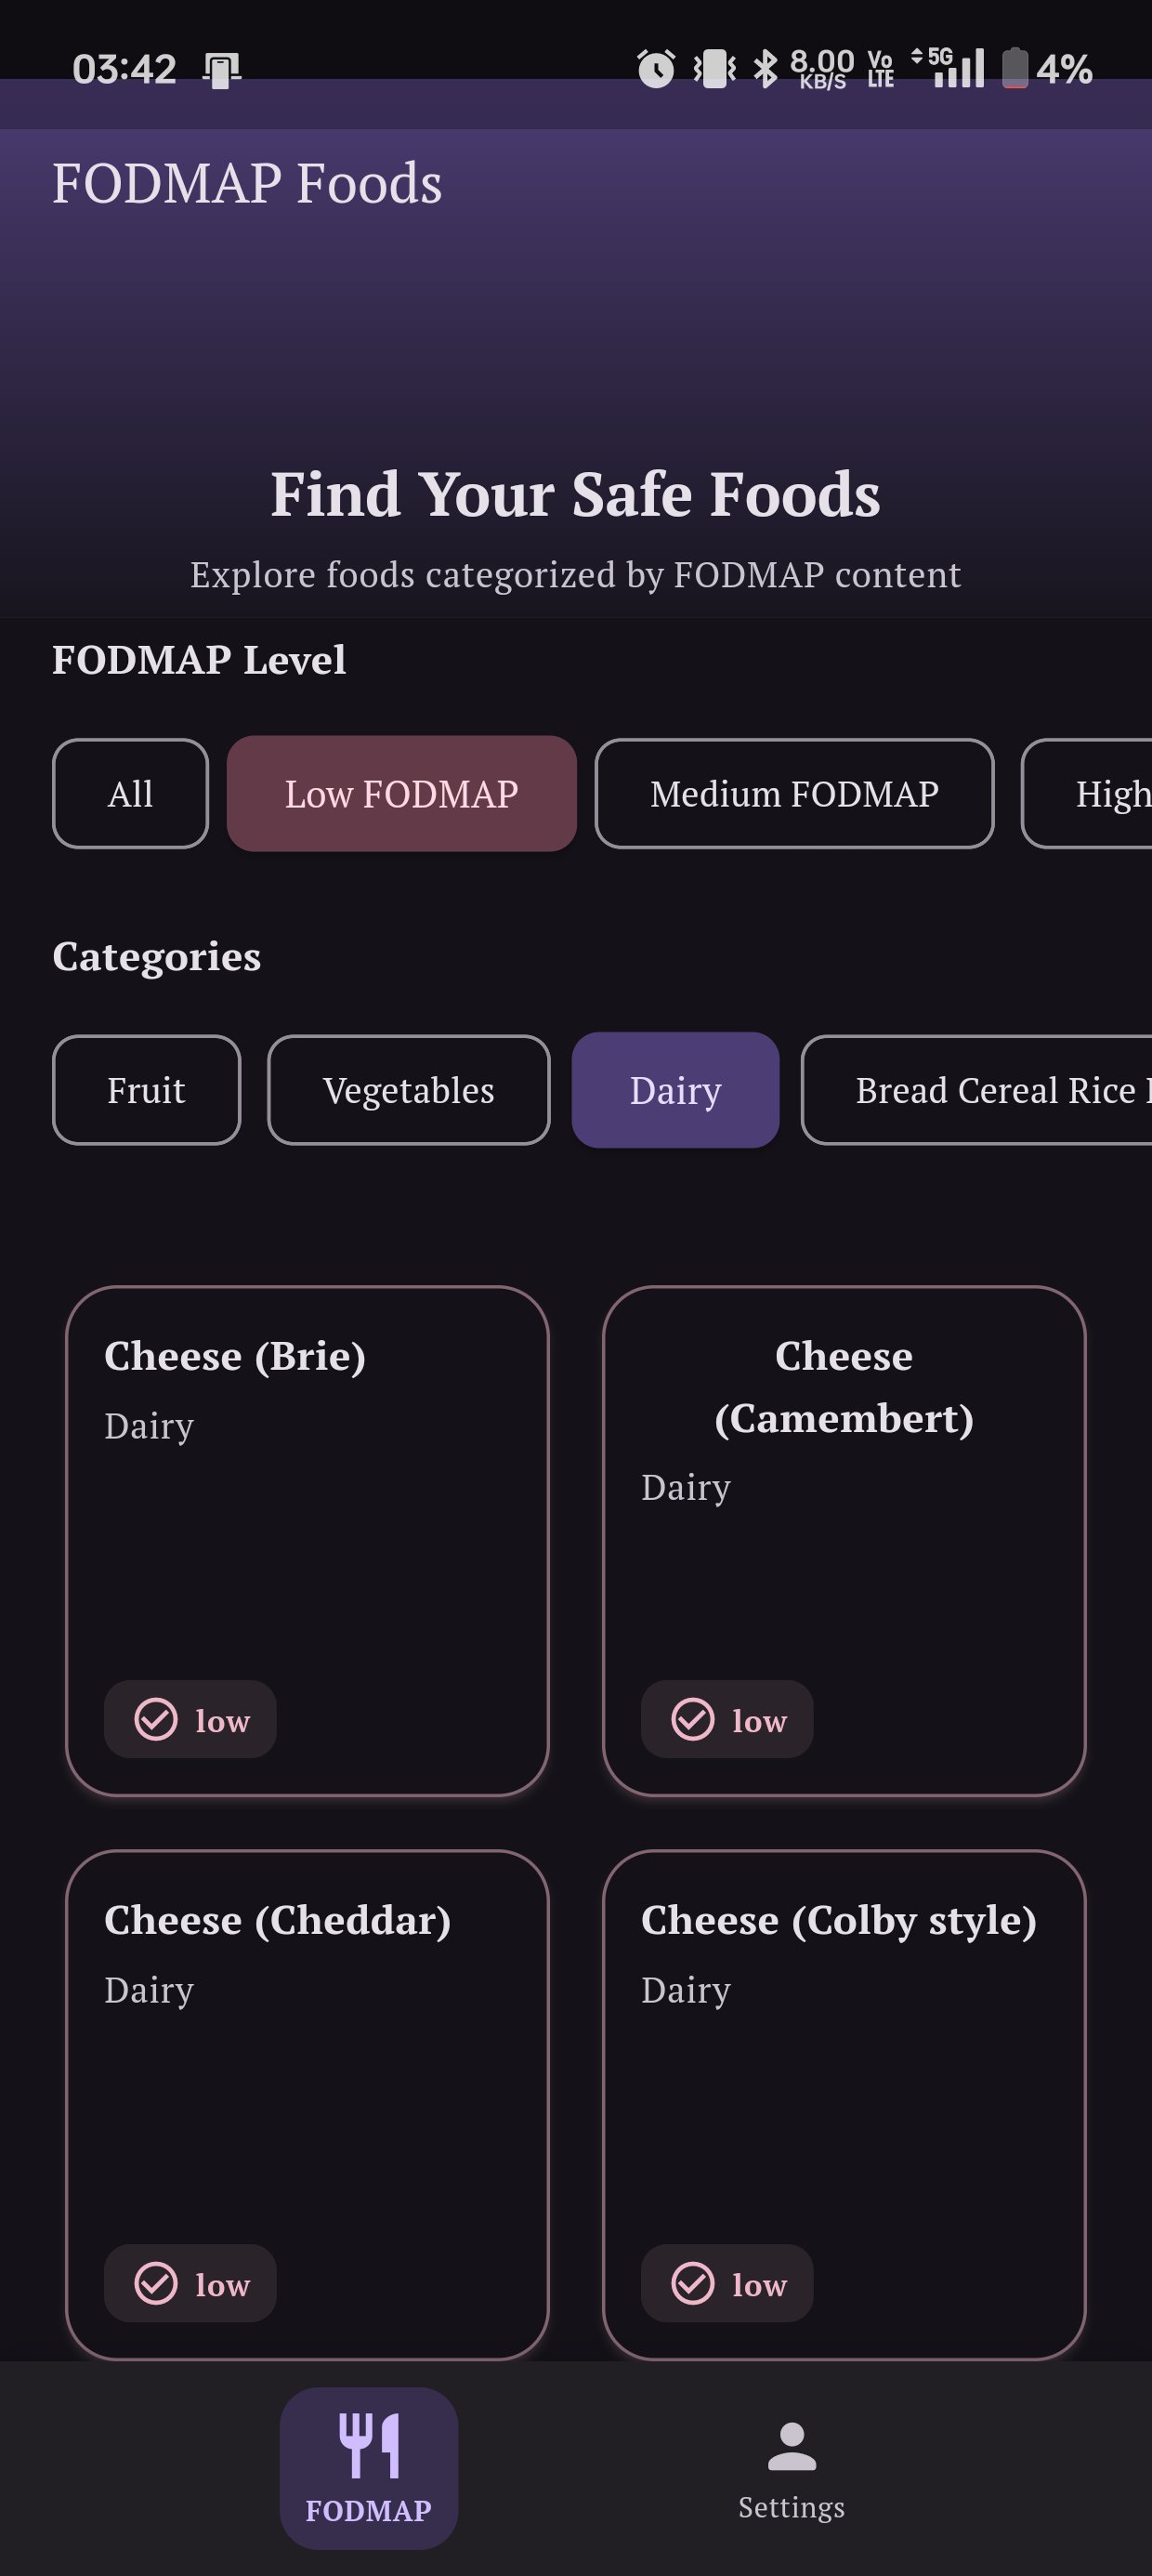Viewport: 1152px width, 2576px height.
Task: Toggle the Low FODMAP level filter
Action: tap(401, 793)
